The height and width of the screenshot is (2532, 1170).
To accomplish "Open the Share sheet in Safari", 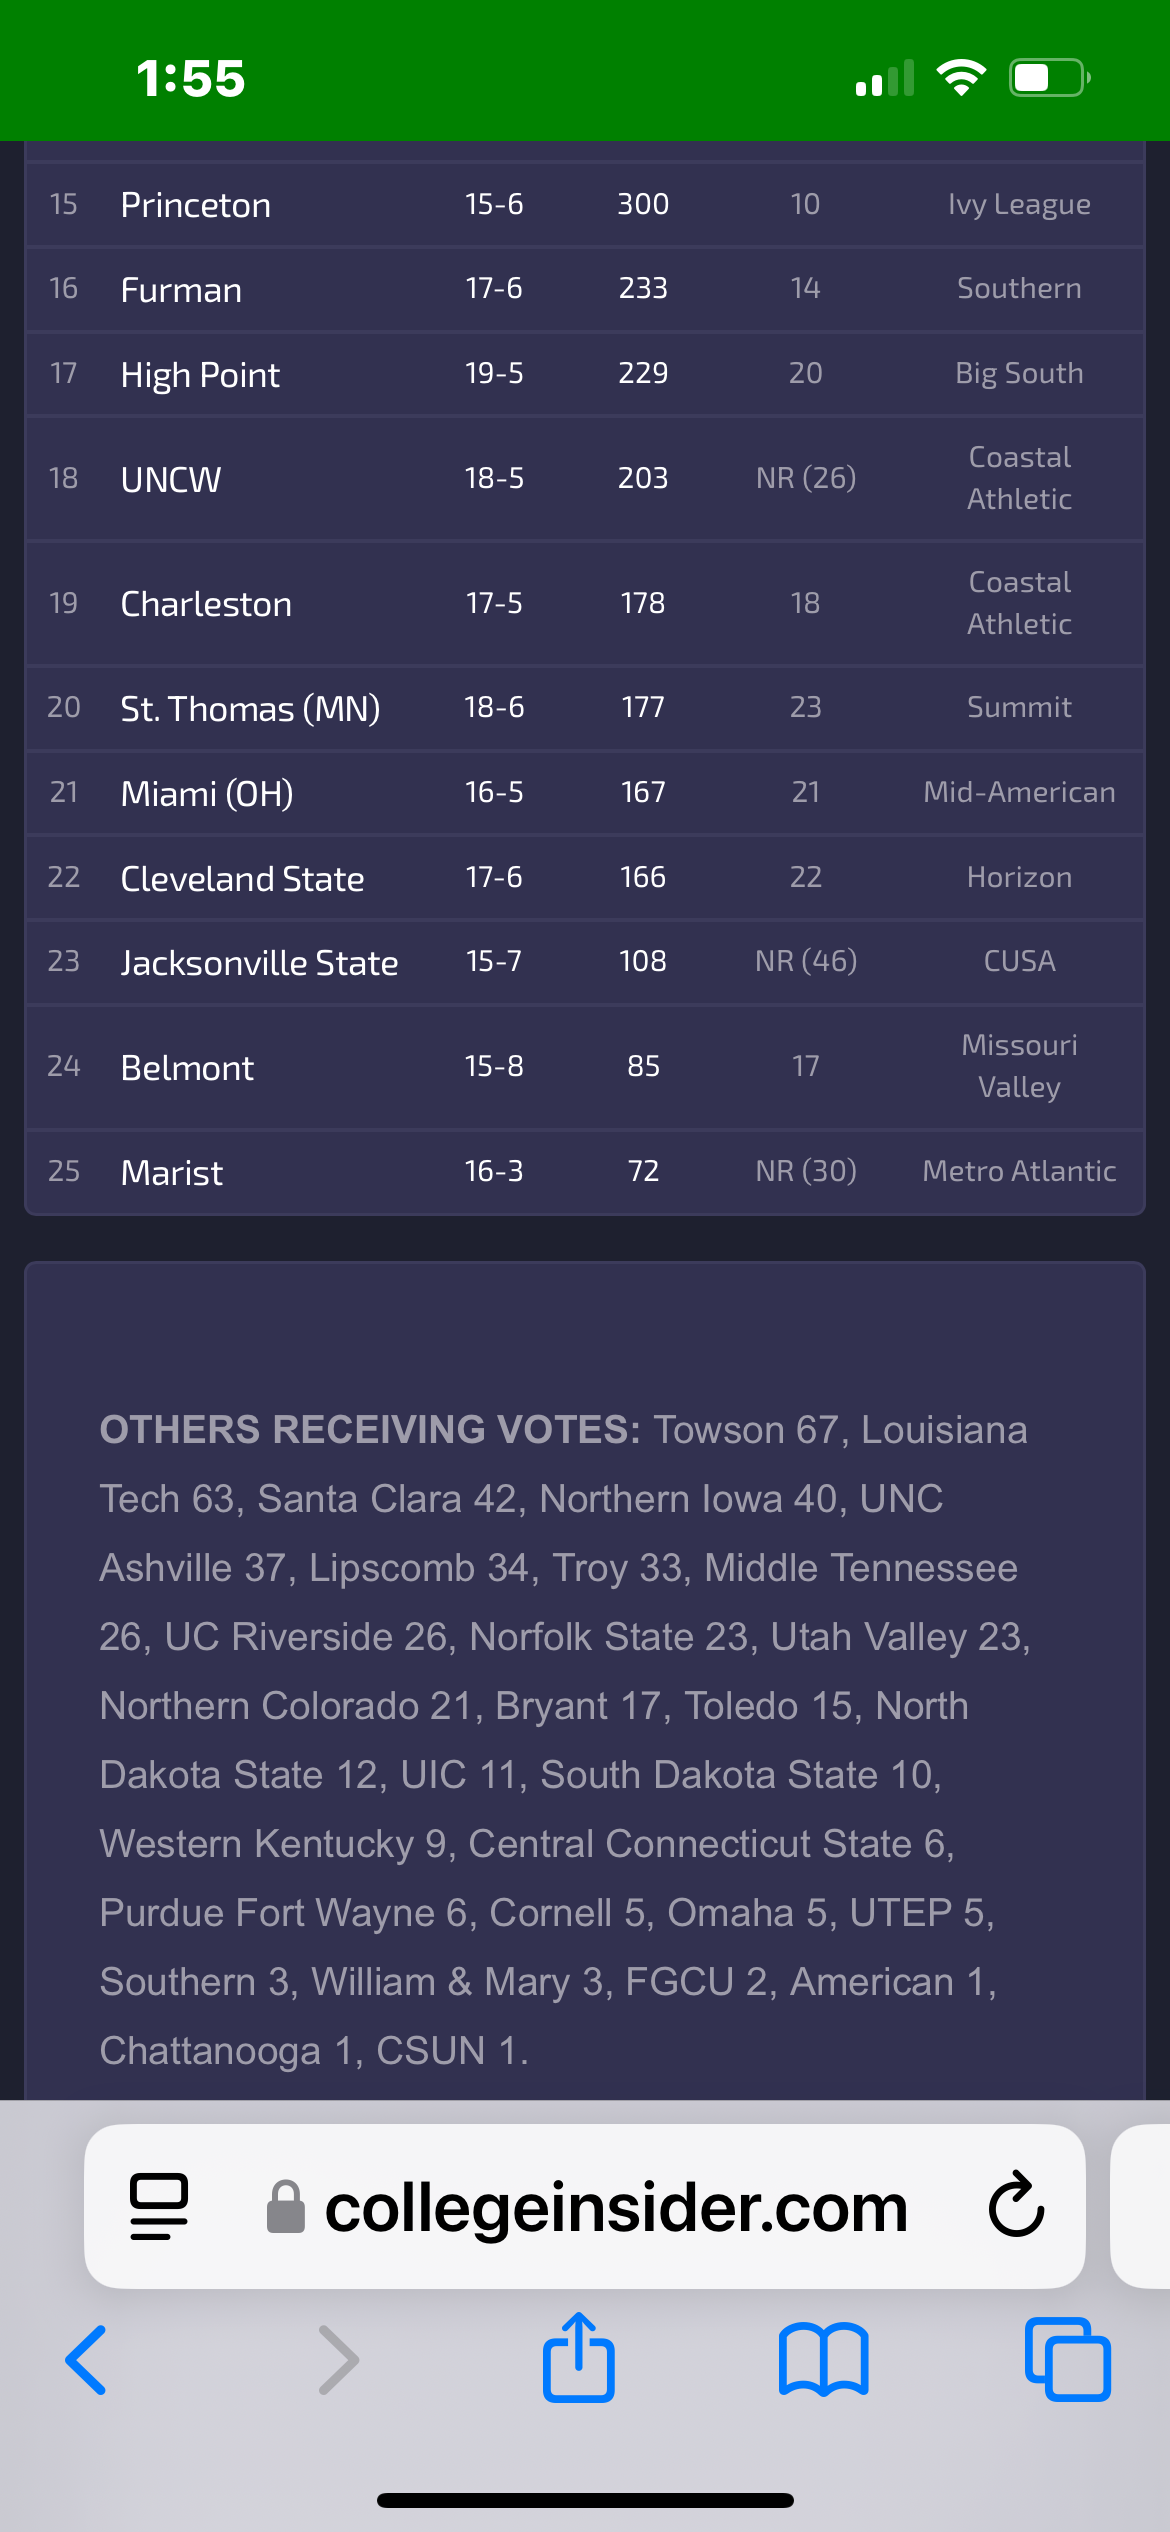I will tap(579, 2358).
